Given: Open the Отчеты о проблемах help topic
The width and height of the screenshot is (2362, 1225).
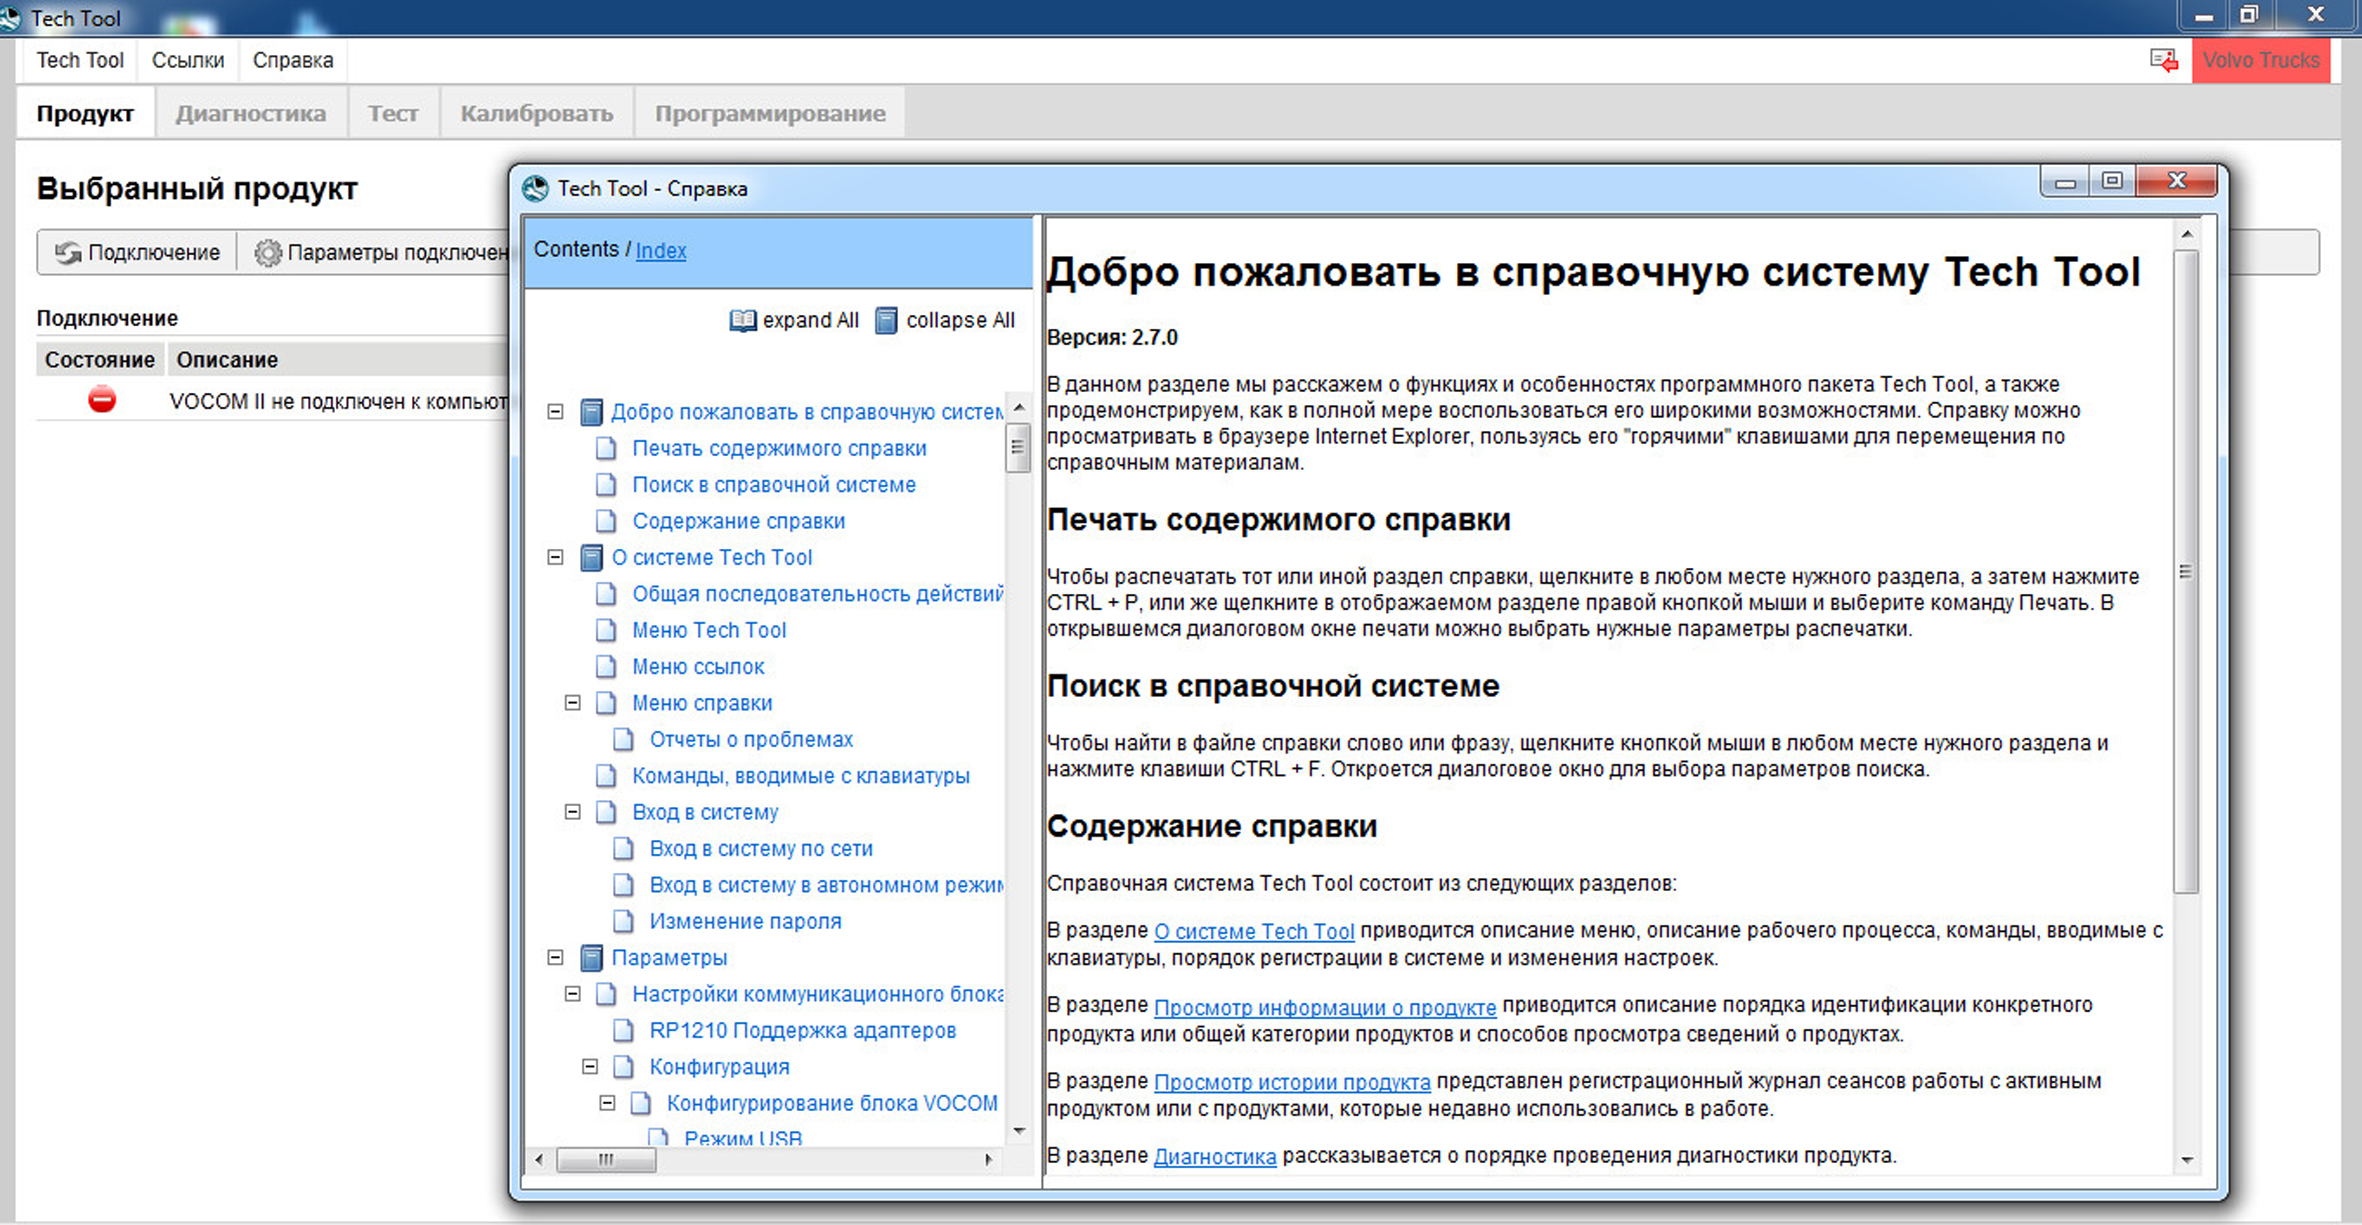Looking at the screenshot, I should [750, 740].
